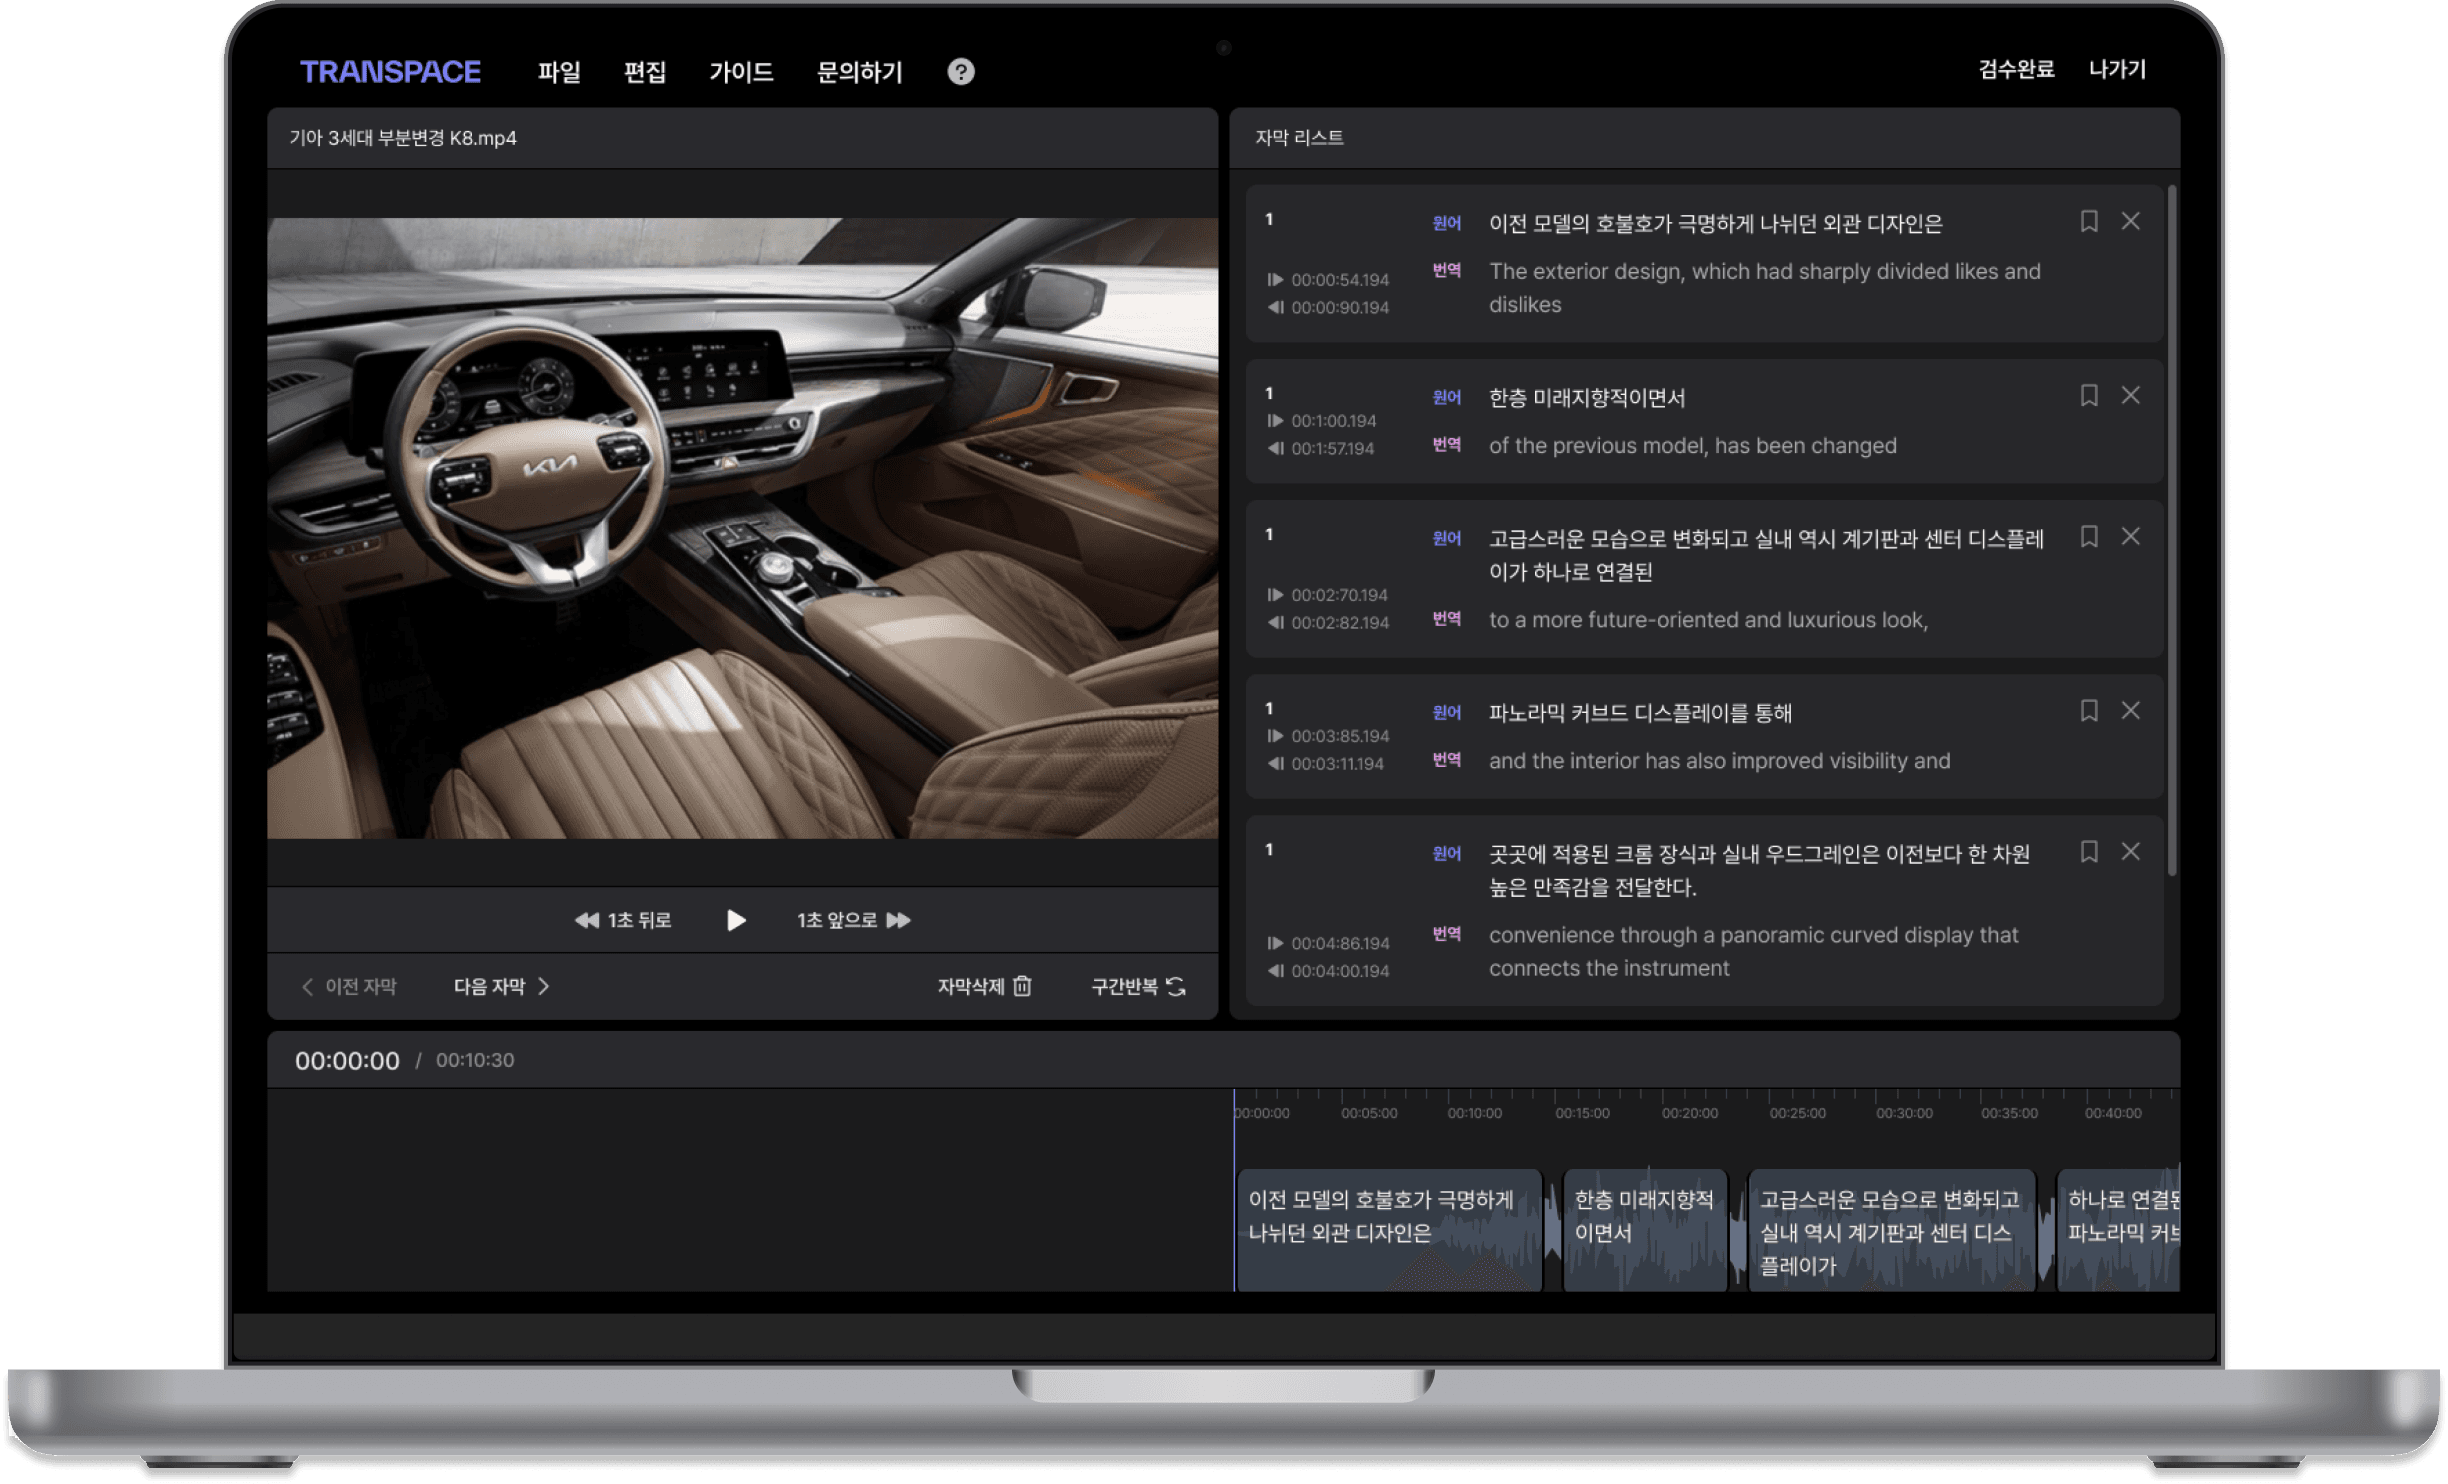Open the 파일 menu

pos(559,72)
